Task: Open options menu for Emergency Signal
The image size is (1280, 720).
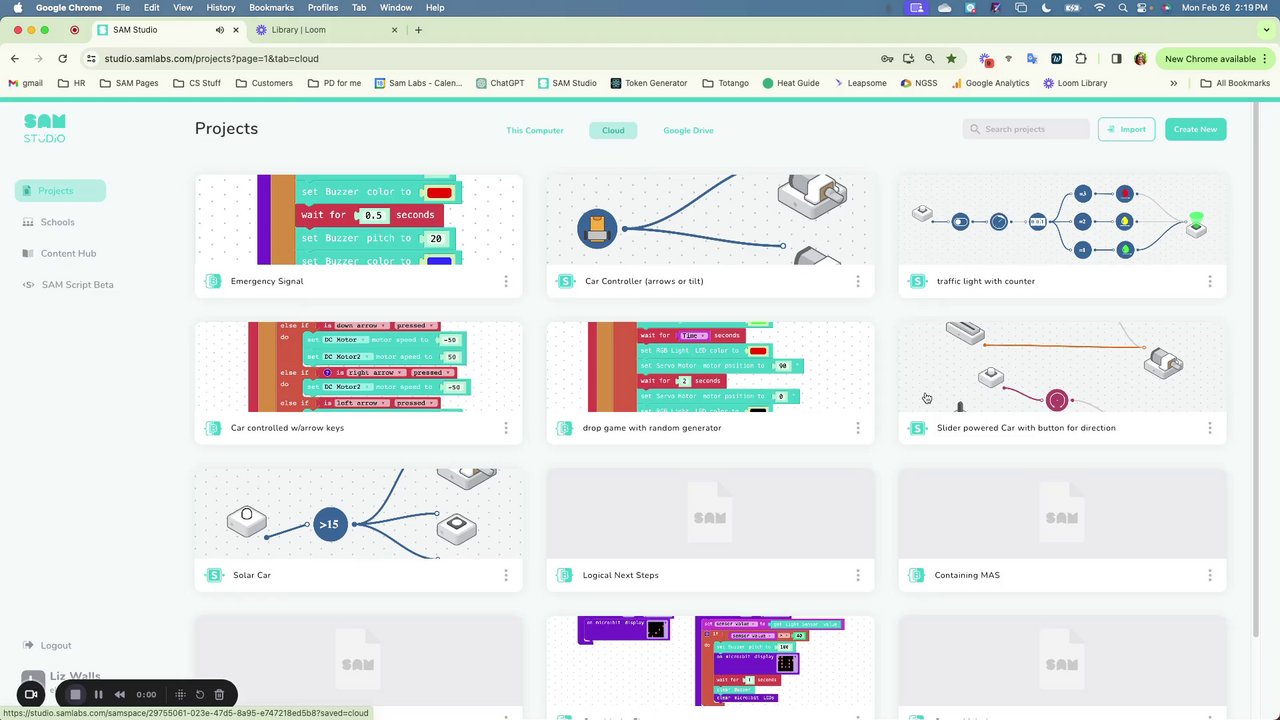Action: tap(505, 282)
